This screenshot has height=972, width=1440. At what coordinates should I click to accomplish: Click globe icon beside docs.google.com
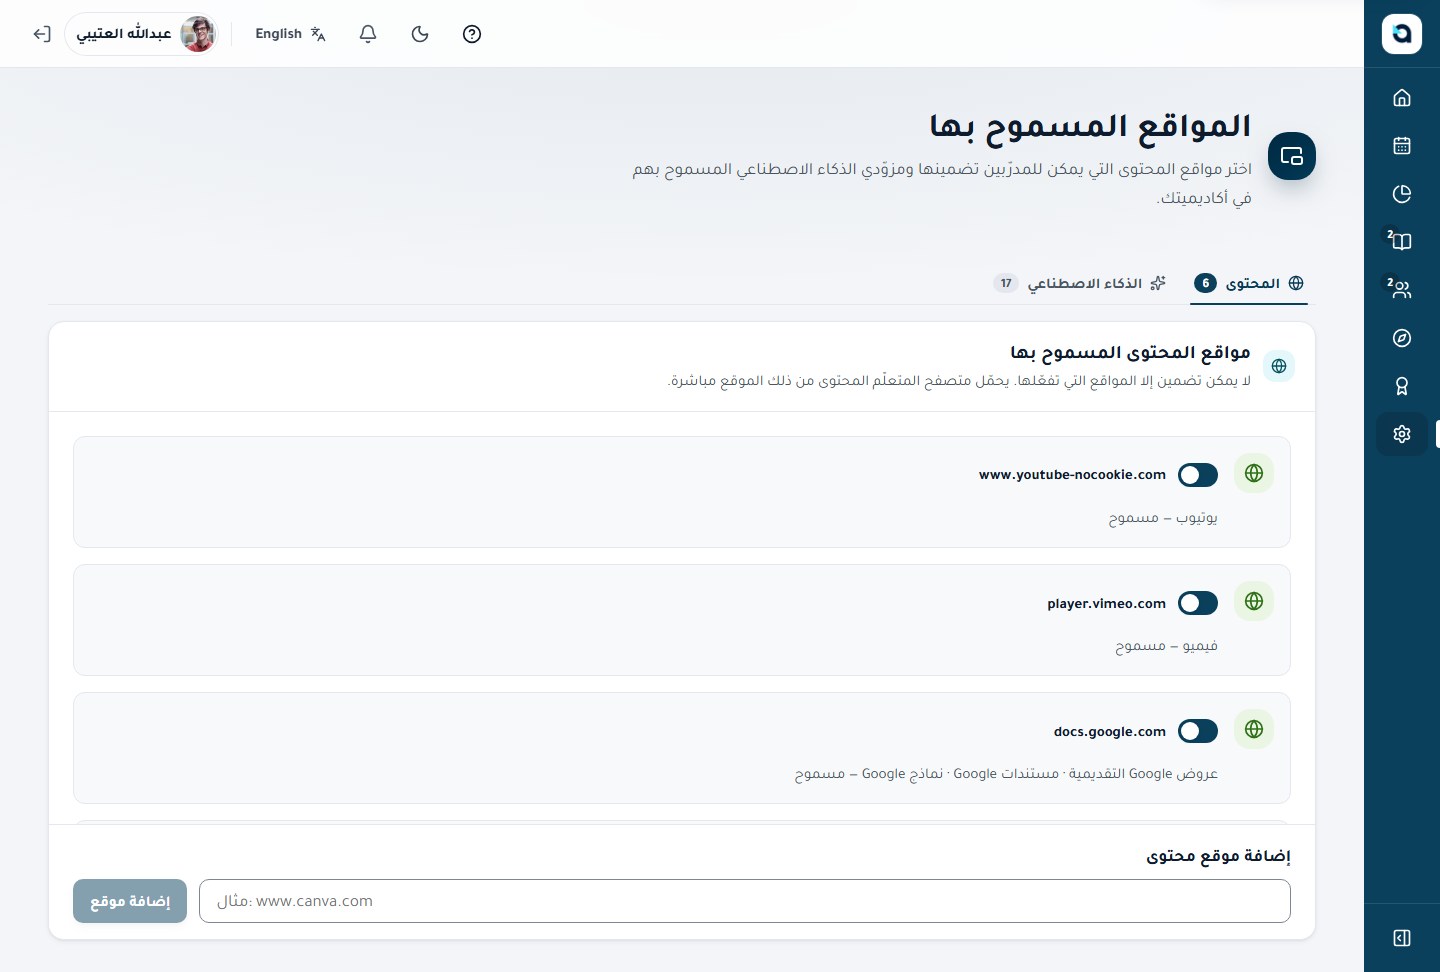point(1254,729)
